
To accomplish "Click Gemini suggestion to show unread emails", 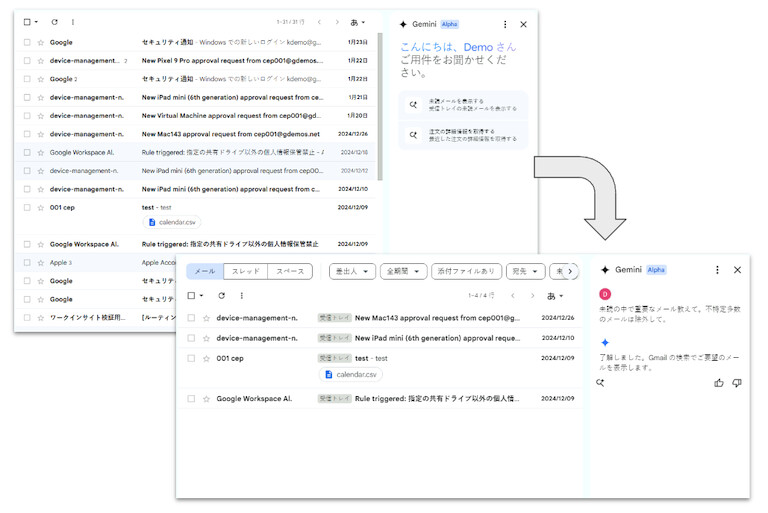I will 463,104.
